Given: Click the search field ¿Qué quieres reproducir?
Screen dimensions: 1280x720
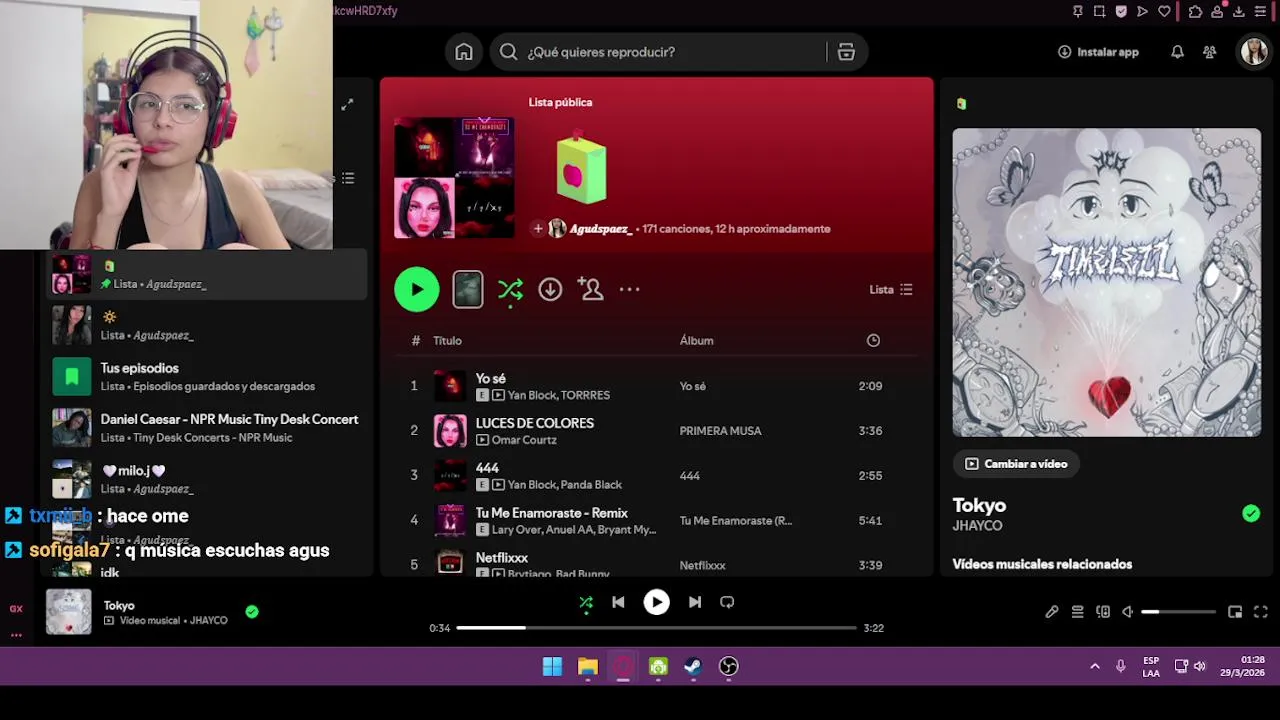Looking at the screenshot, I should 660,52.
